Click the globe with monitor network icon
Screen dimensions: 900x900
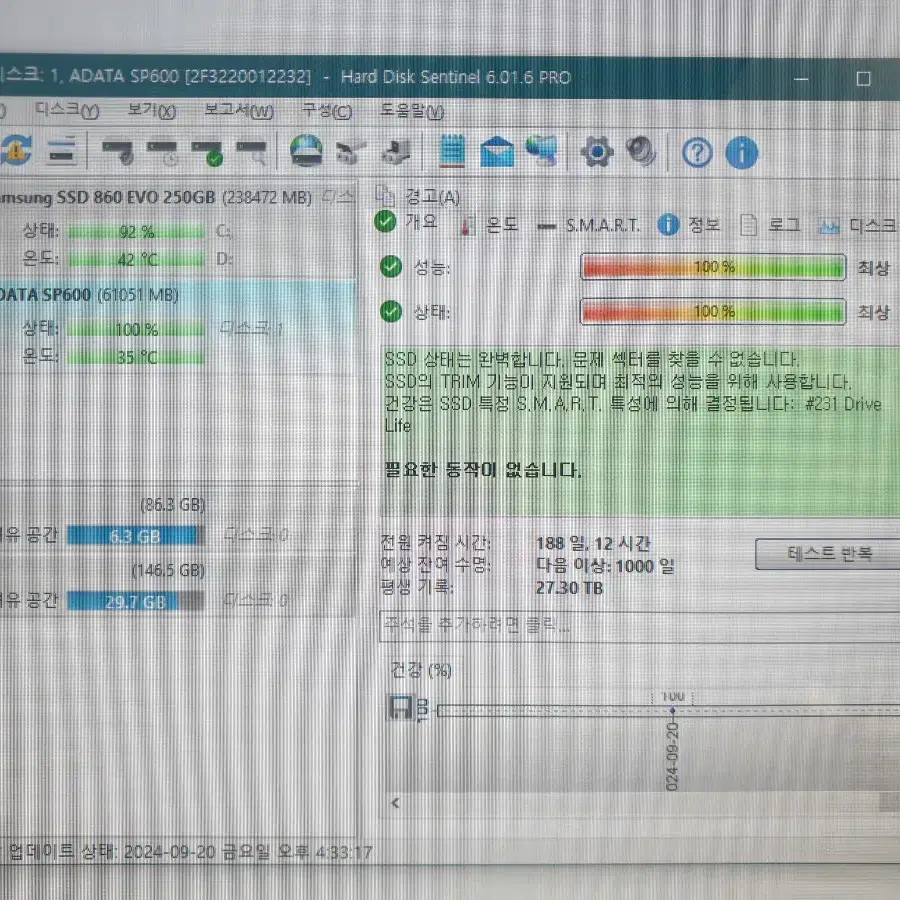(x=541, y=151)
